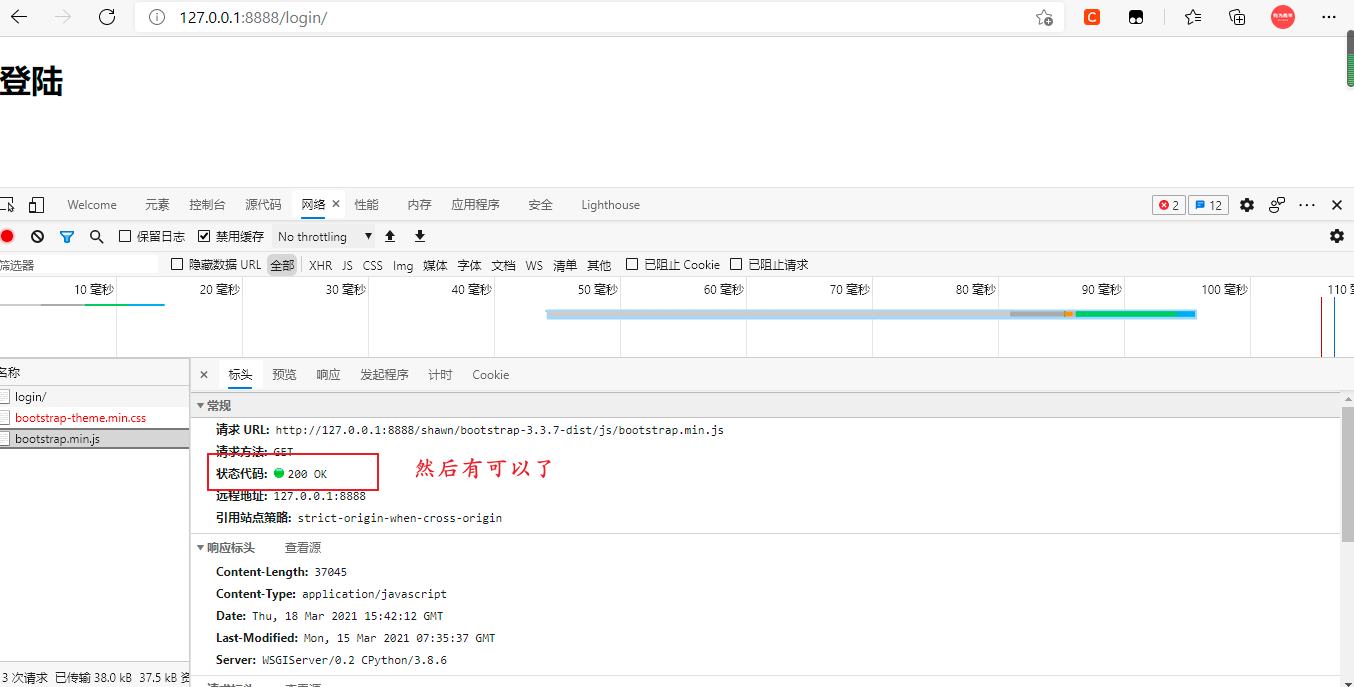Open the browser profile avatar
Screen dimensions: 1354x687
tap(1283, 17)
